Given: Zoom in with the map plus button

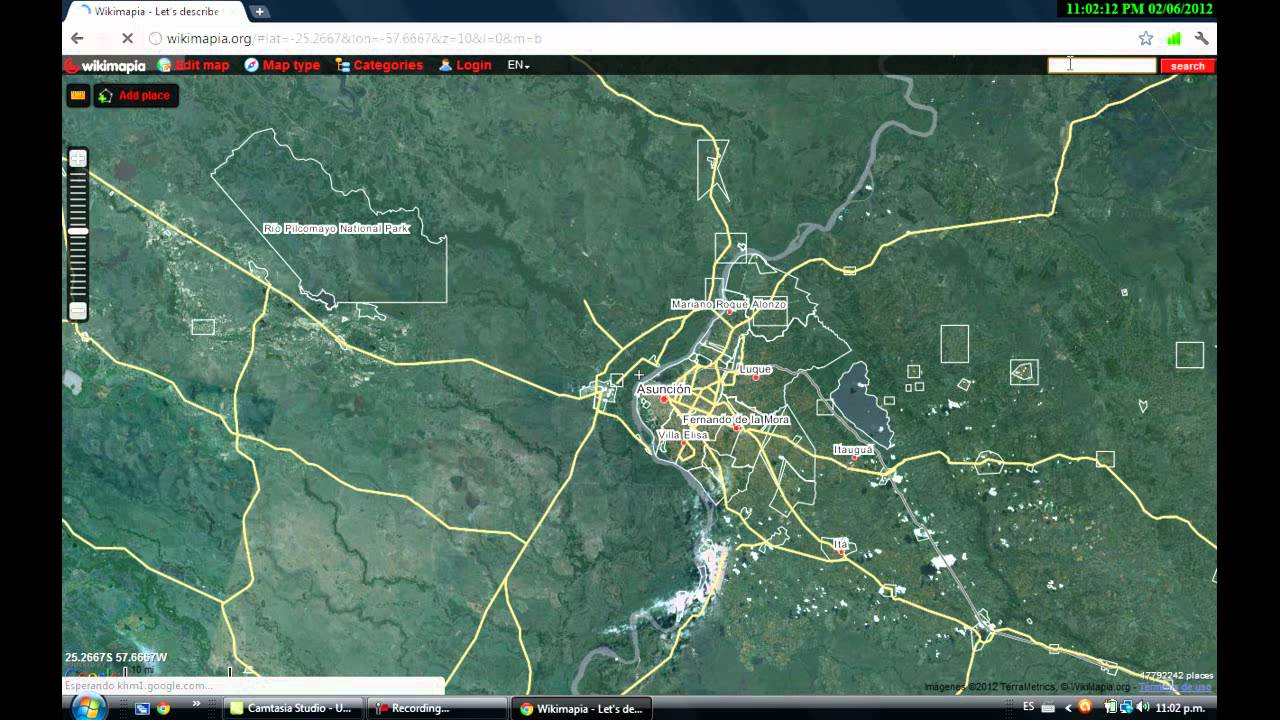Looking at the screenshot, I should point(78,158).
